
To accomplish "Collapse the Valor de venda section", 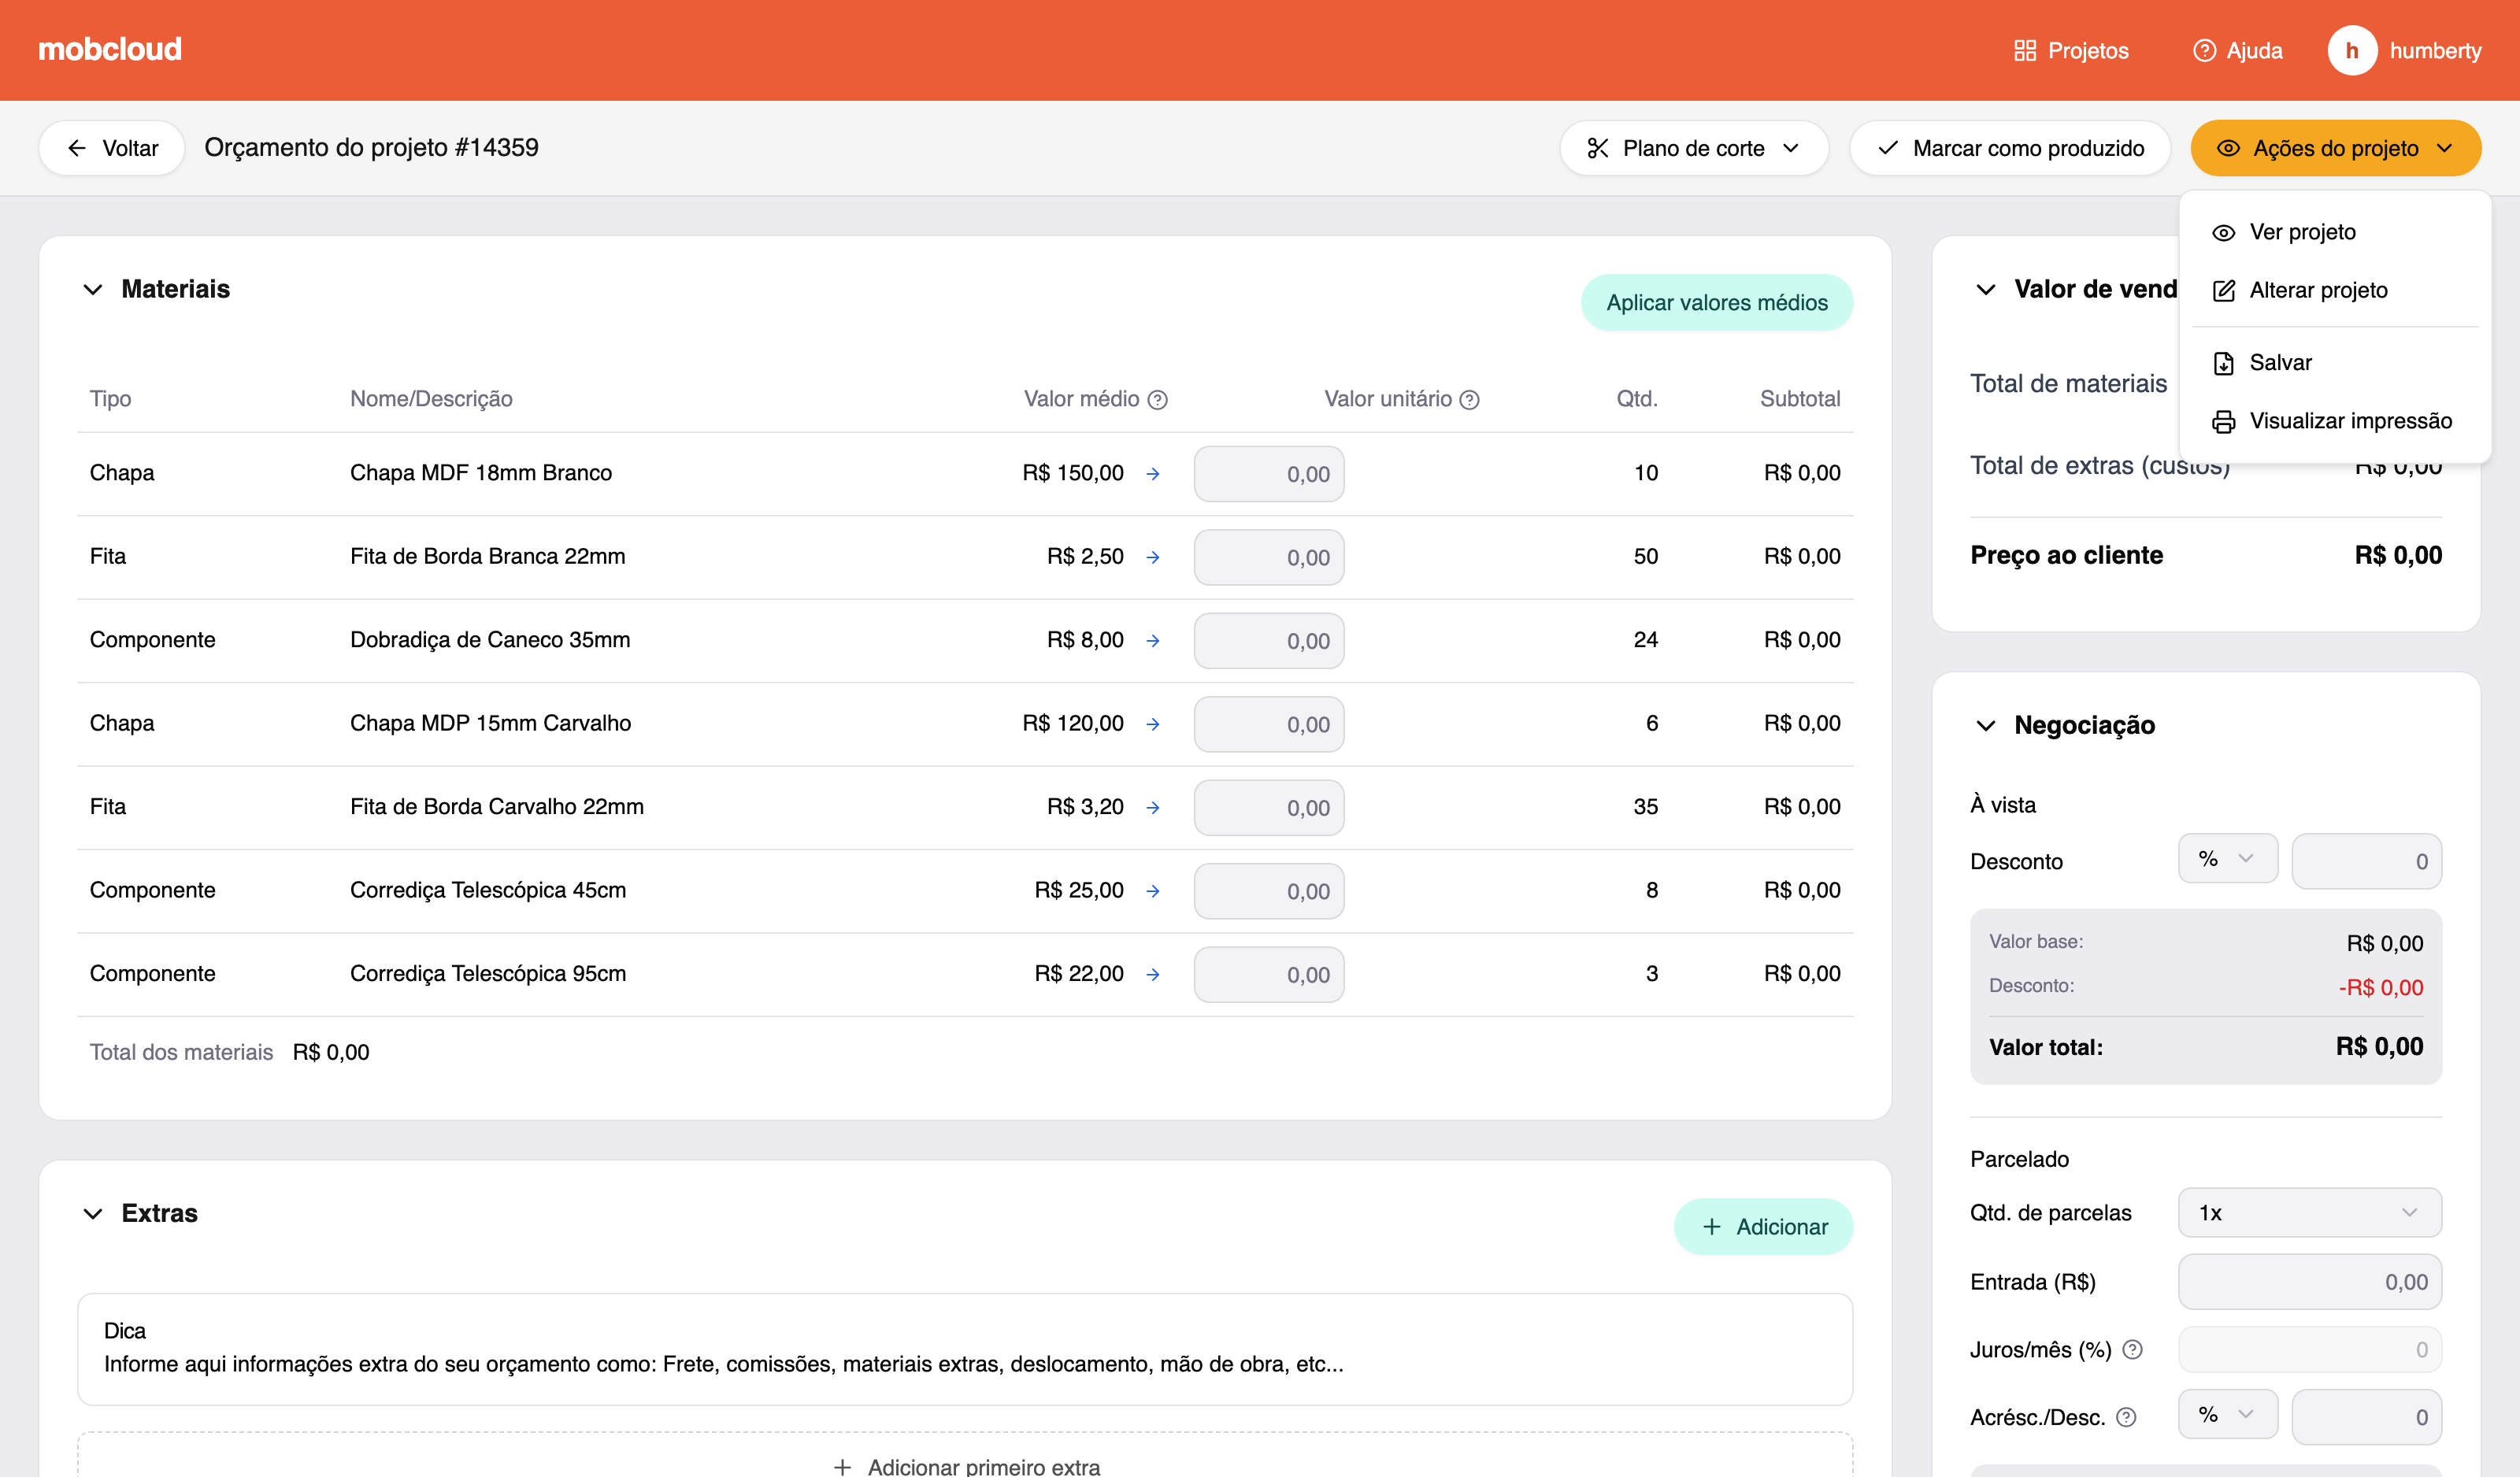I will (x=1986, y=289).
